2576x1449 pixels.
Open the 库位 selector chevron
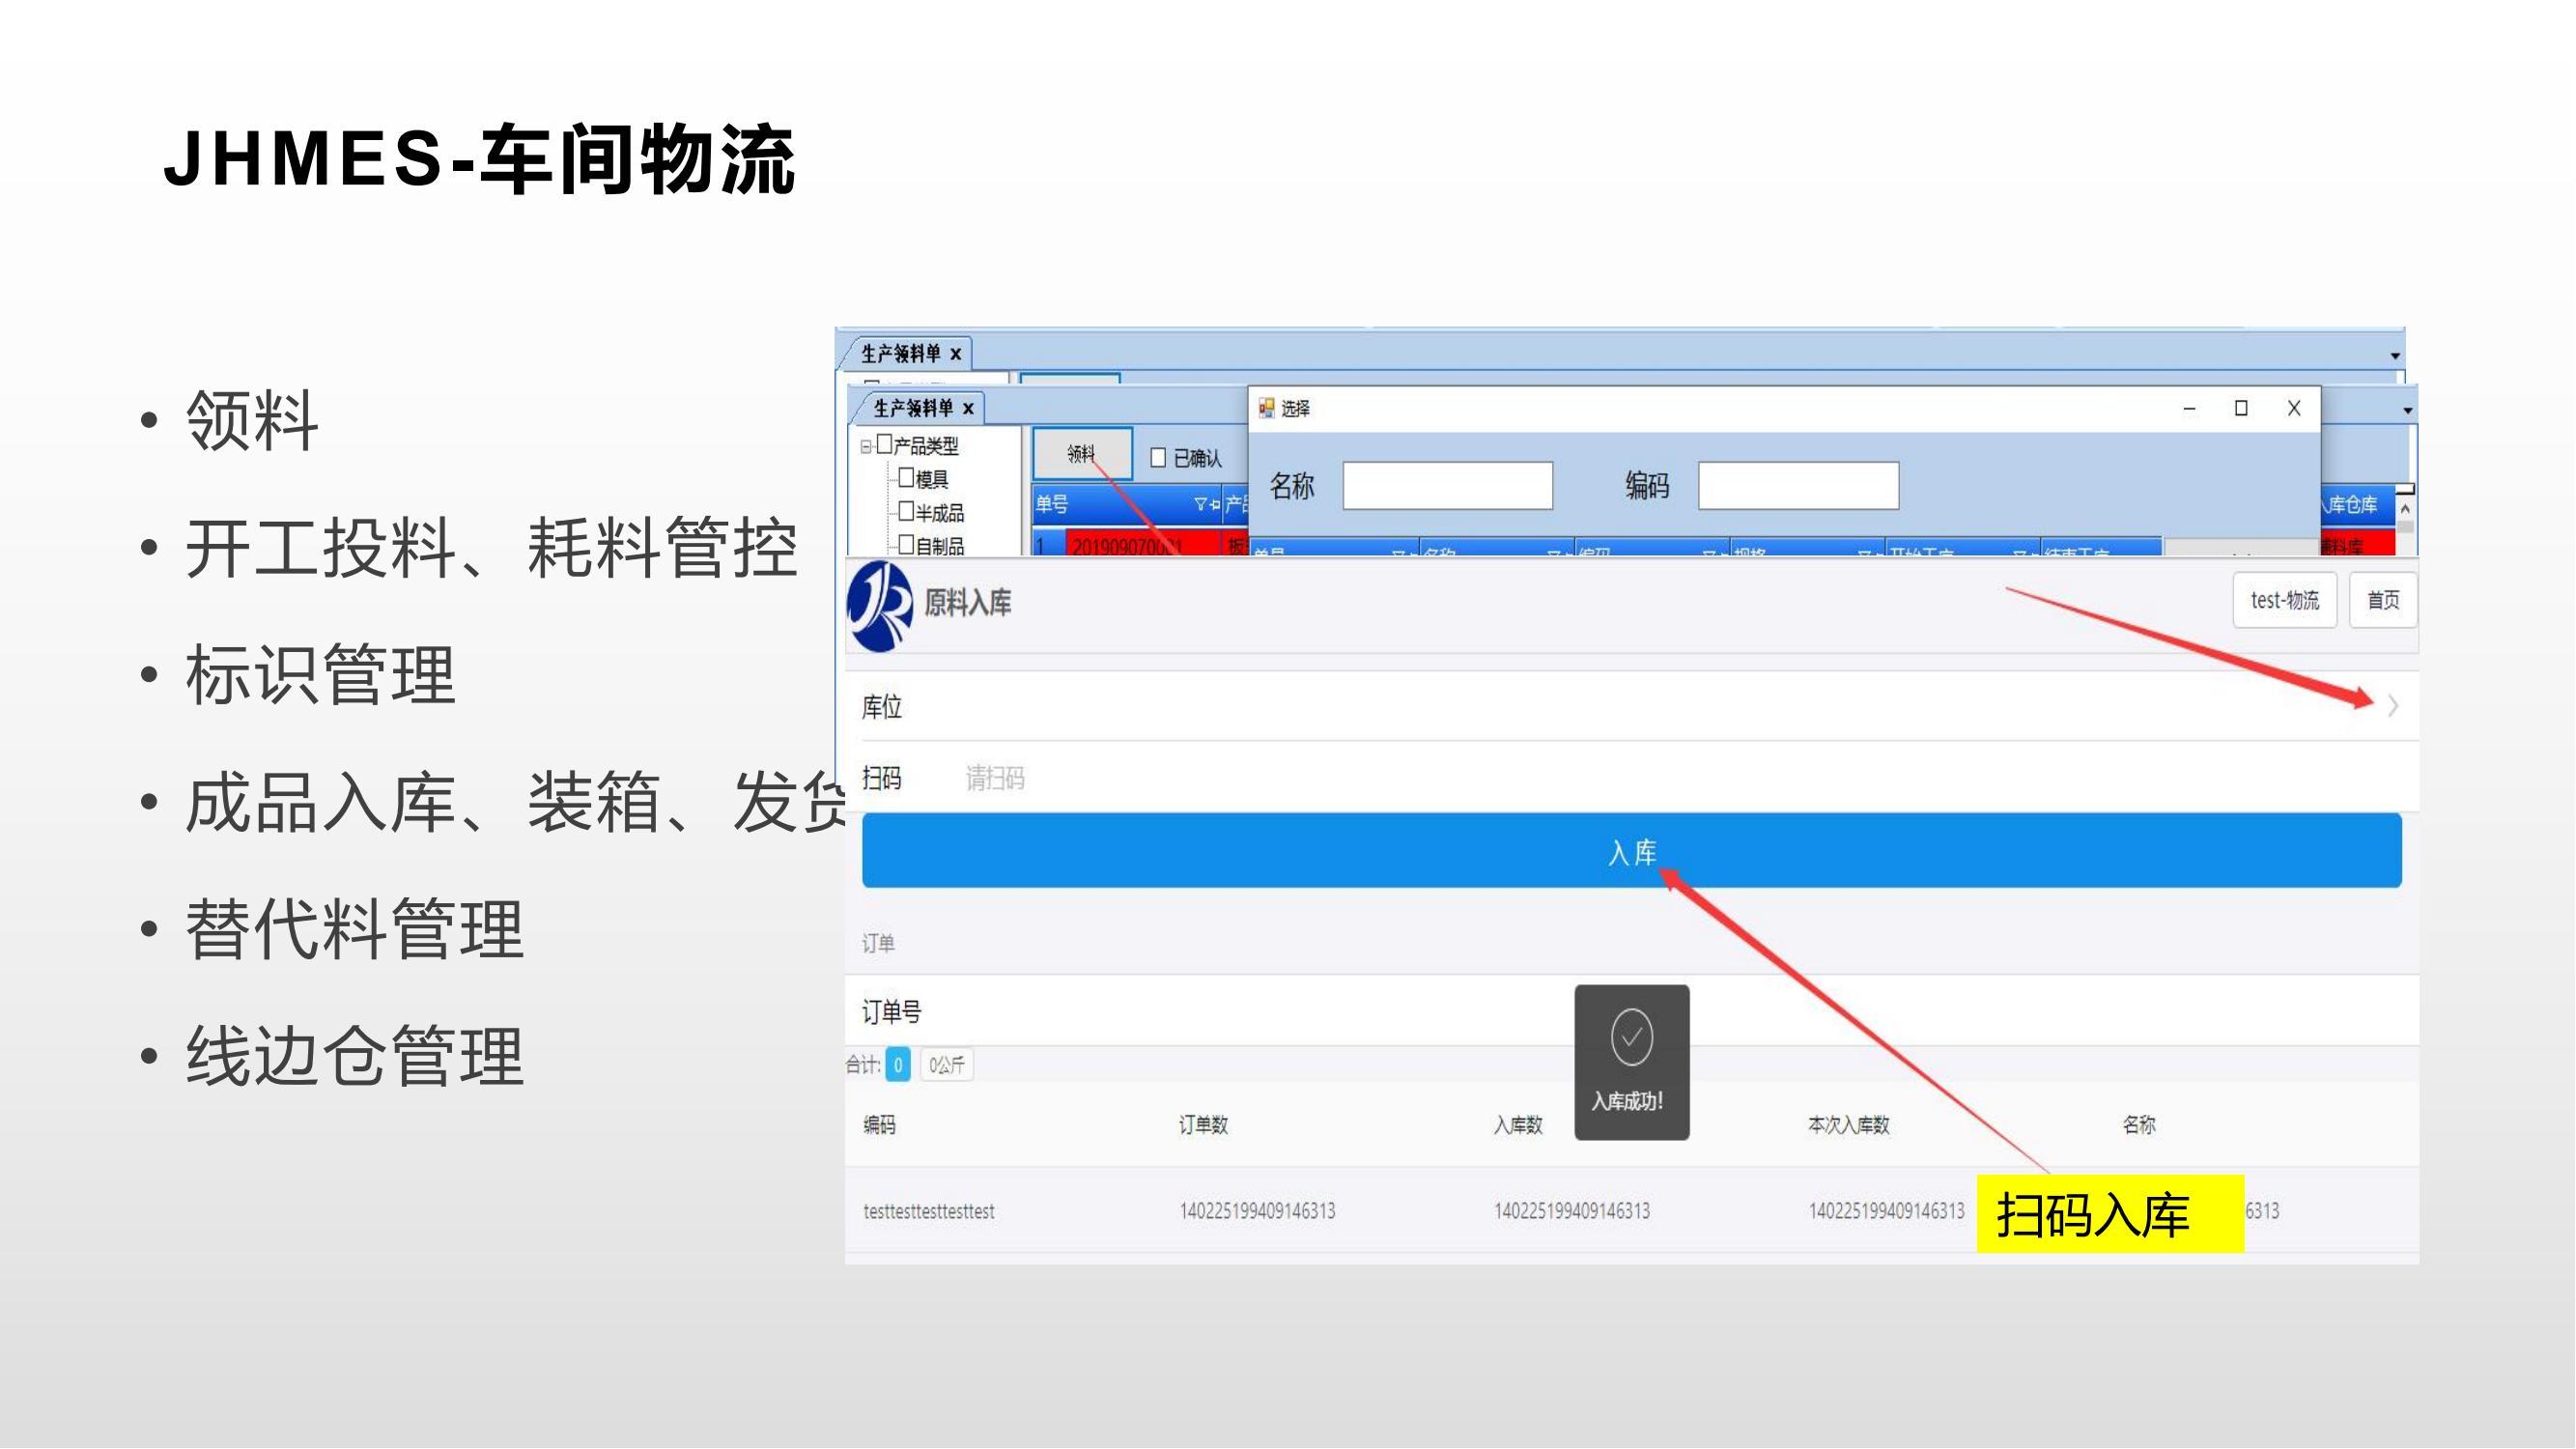tap(2393, 706)
